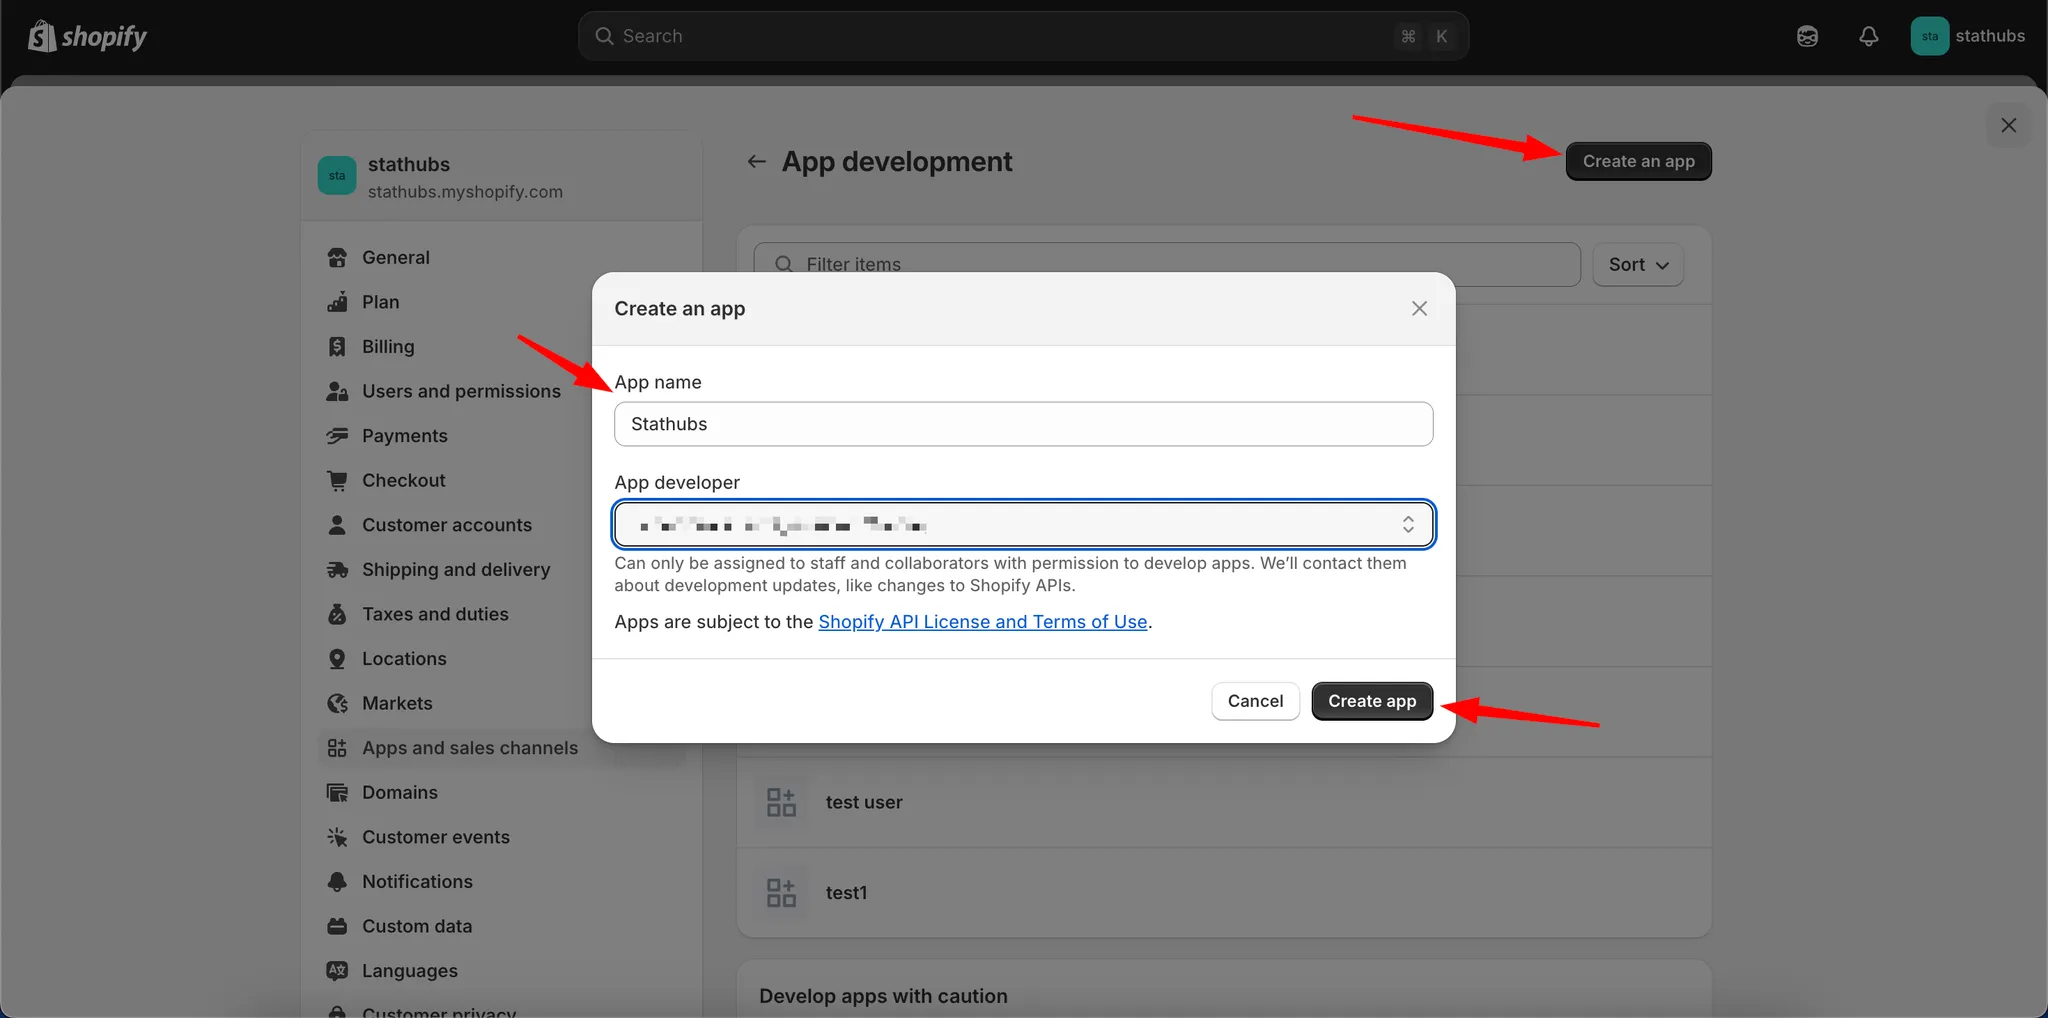Viewport: 2048px width, 1018px height.
Task: Open Languages settings
Action: (x=410, y=971)
